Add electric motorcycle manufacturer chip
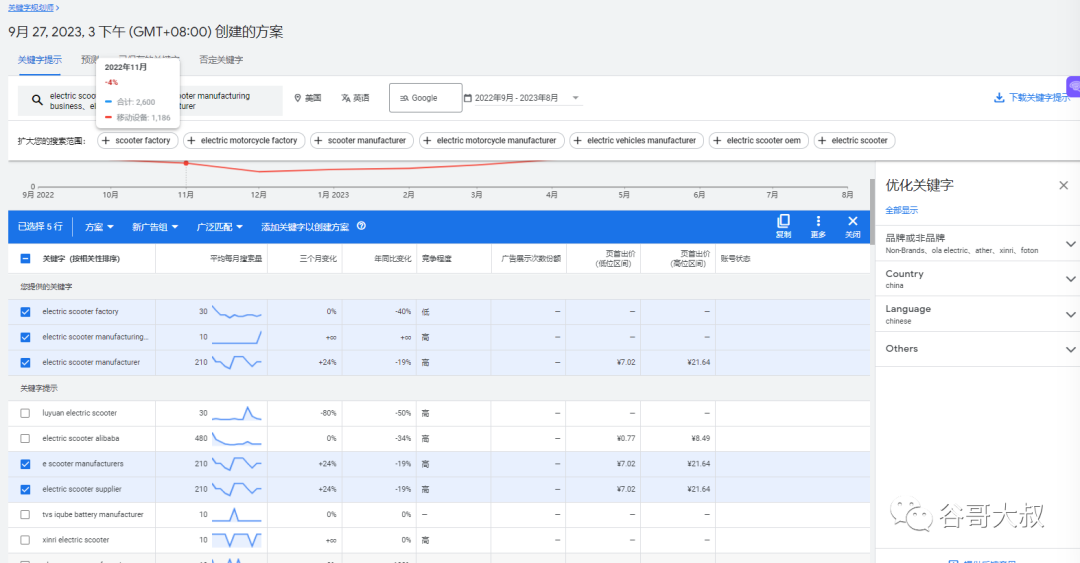The height and width of the screenshot is (563, 1080). click(492, 141)
